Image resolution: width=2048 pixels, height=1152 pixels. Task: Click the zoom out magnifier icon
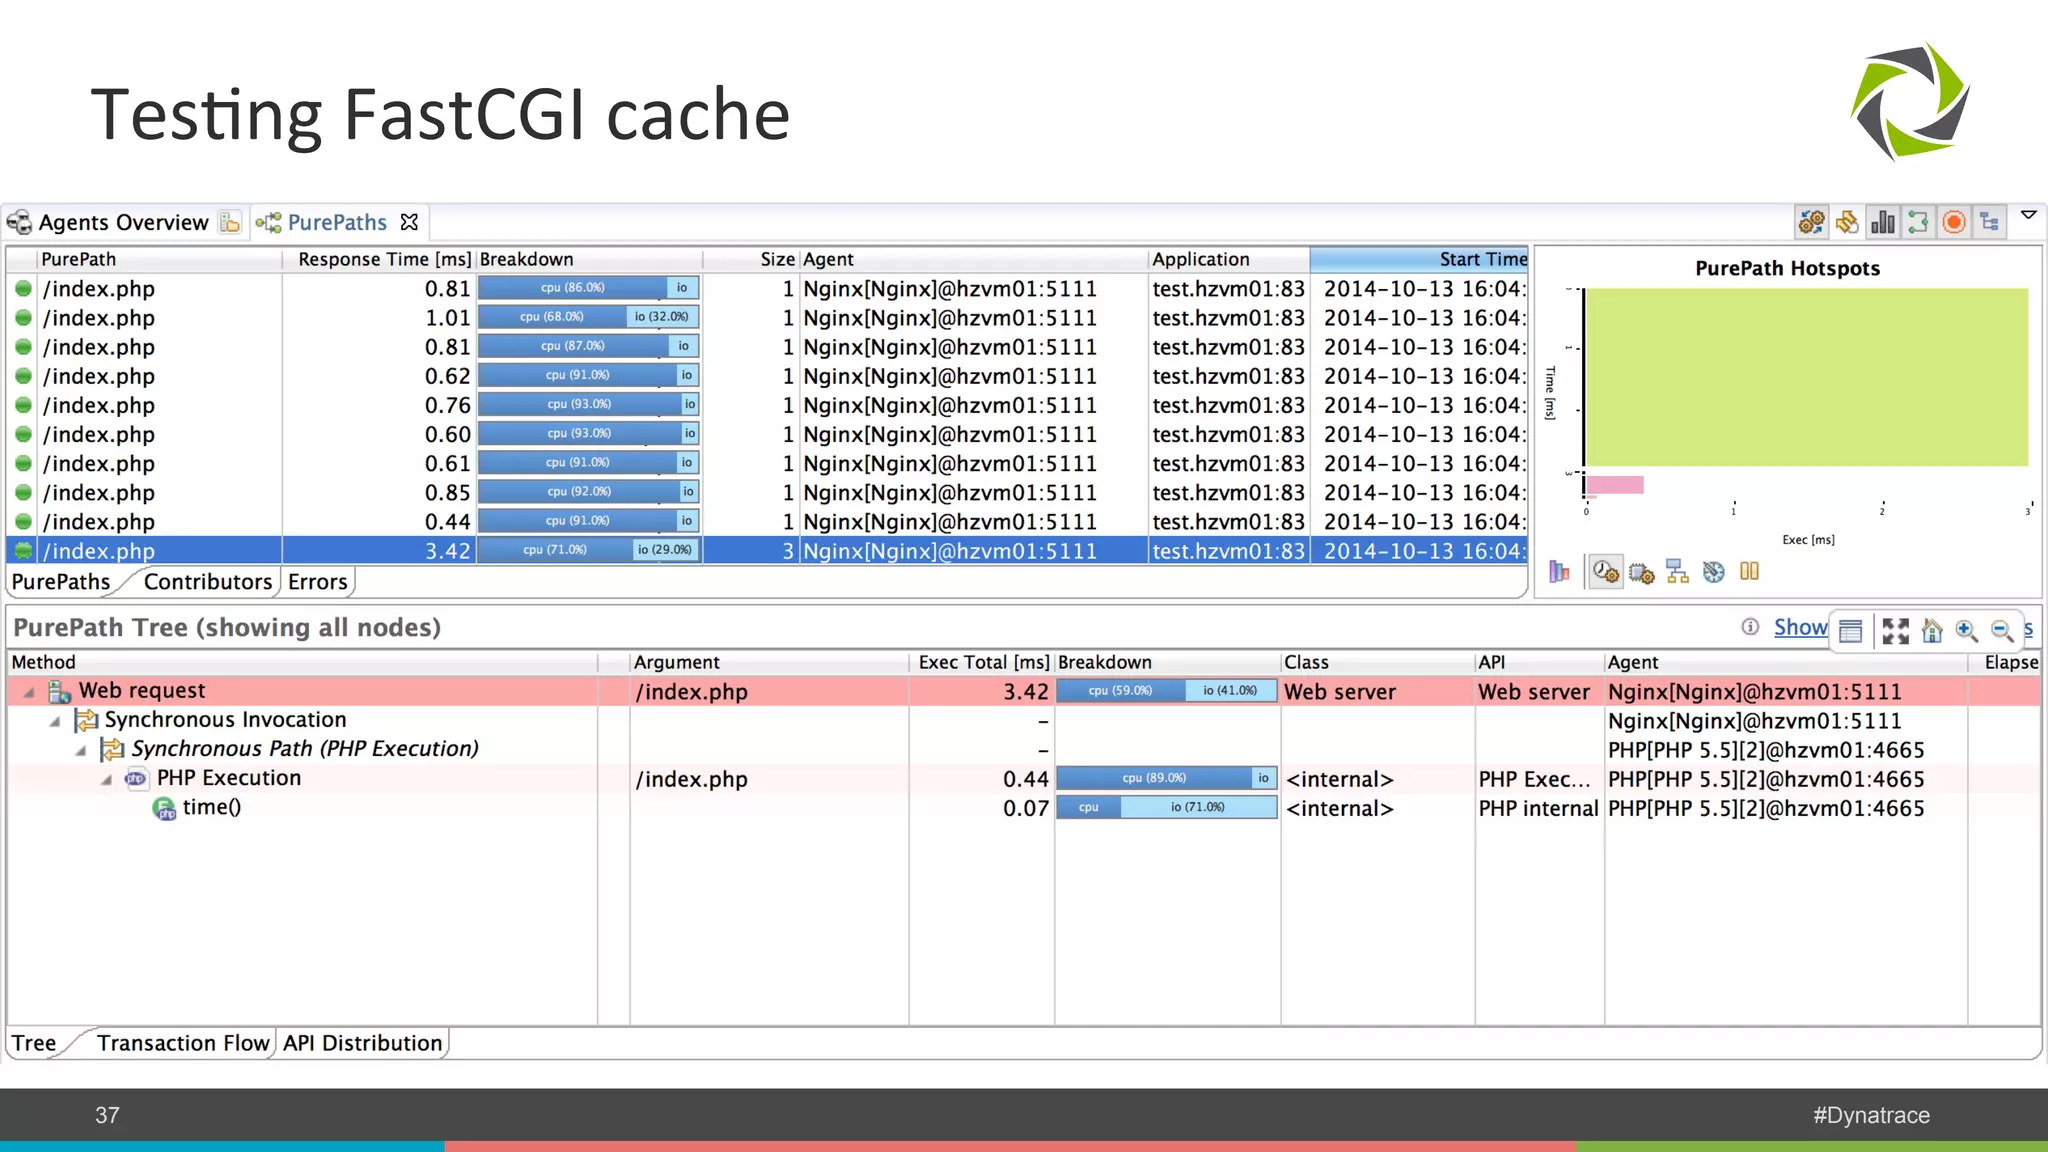pos(2001,630)
